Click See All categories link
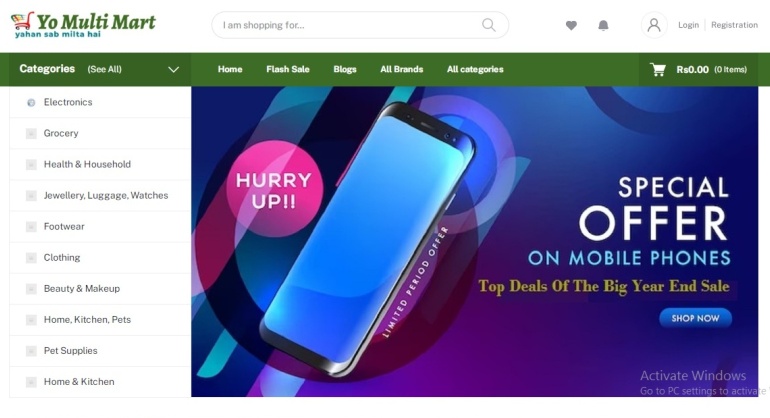This screenshot has width=770, height=418. pos(105,69)
